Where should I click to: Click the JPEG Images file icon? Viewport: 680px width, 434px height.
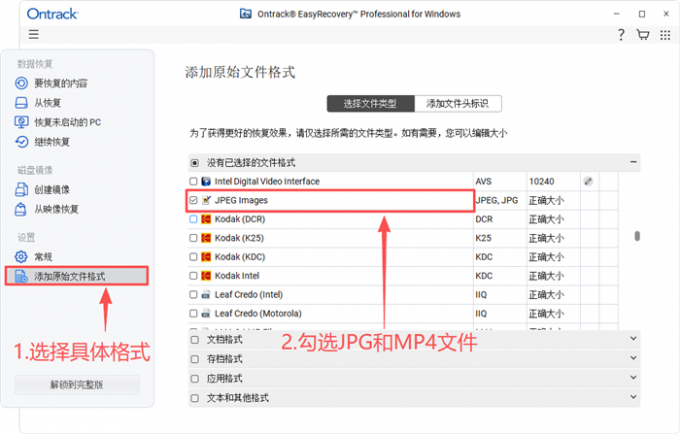(x=206, y=200)
